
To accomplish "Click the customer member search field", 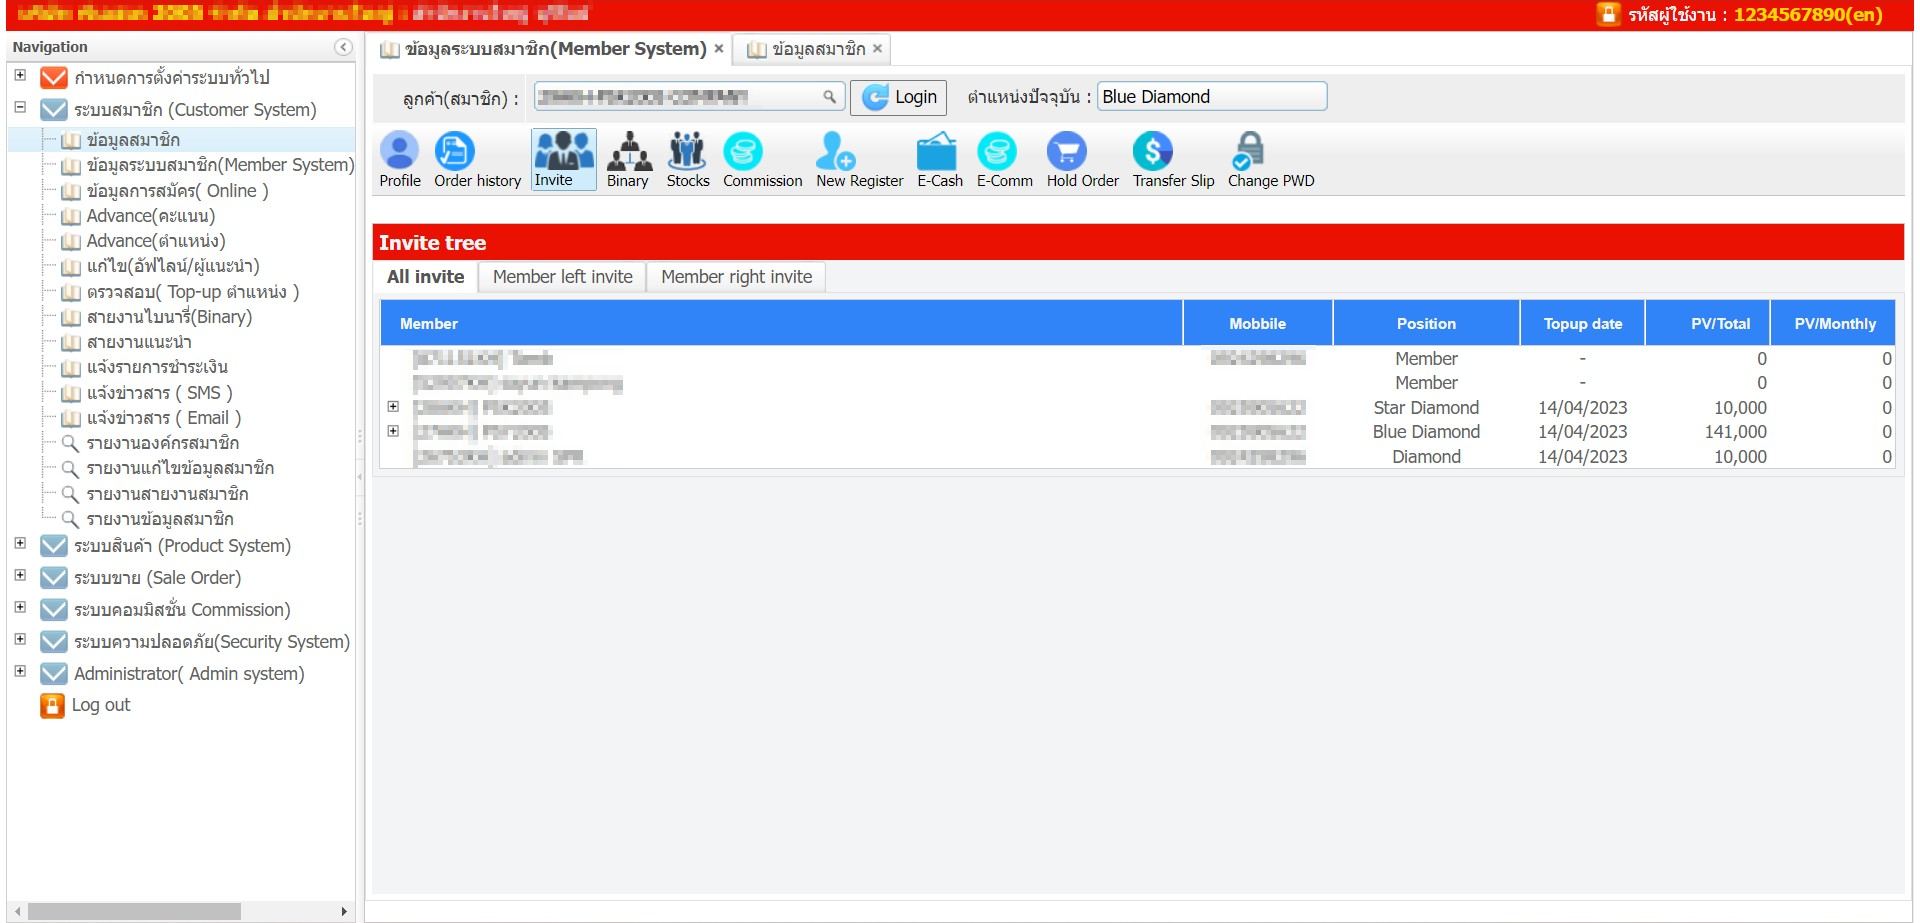I will coord(677,97).
